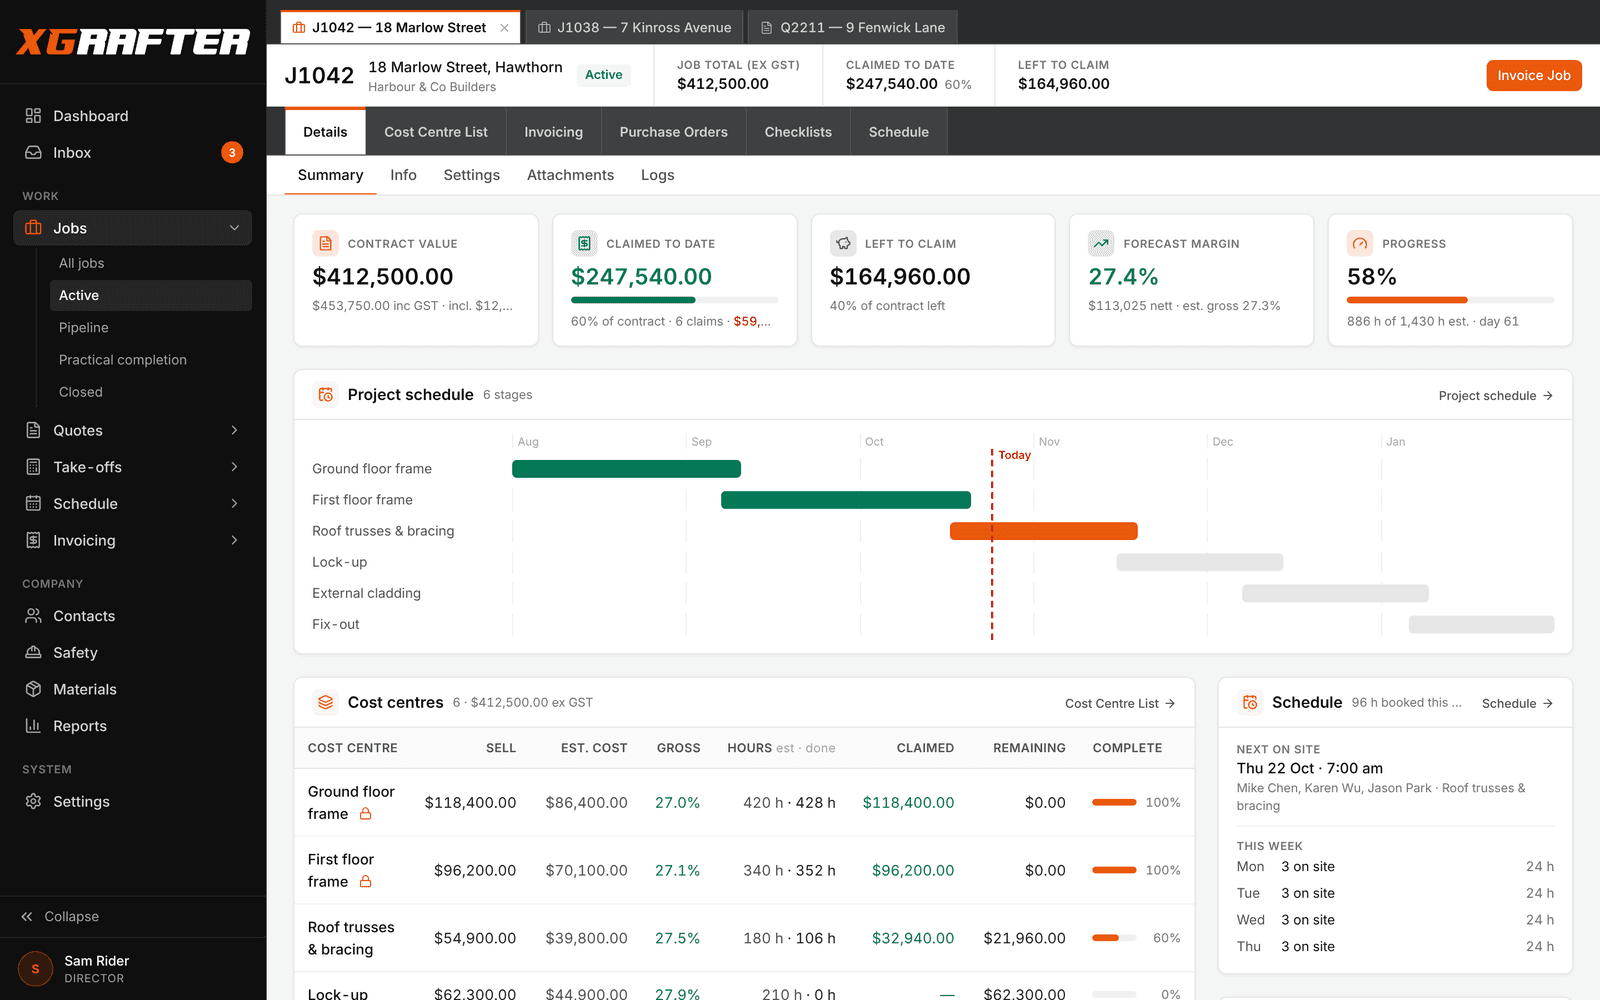Click the Roof trusses & bracing Gantt bar
Viewport: 1600px width, 1000px height.
[x=1043, y=531]
